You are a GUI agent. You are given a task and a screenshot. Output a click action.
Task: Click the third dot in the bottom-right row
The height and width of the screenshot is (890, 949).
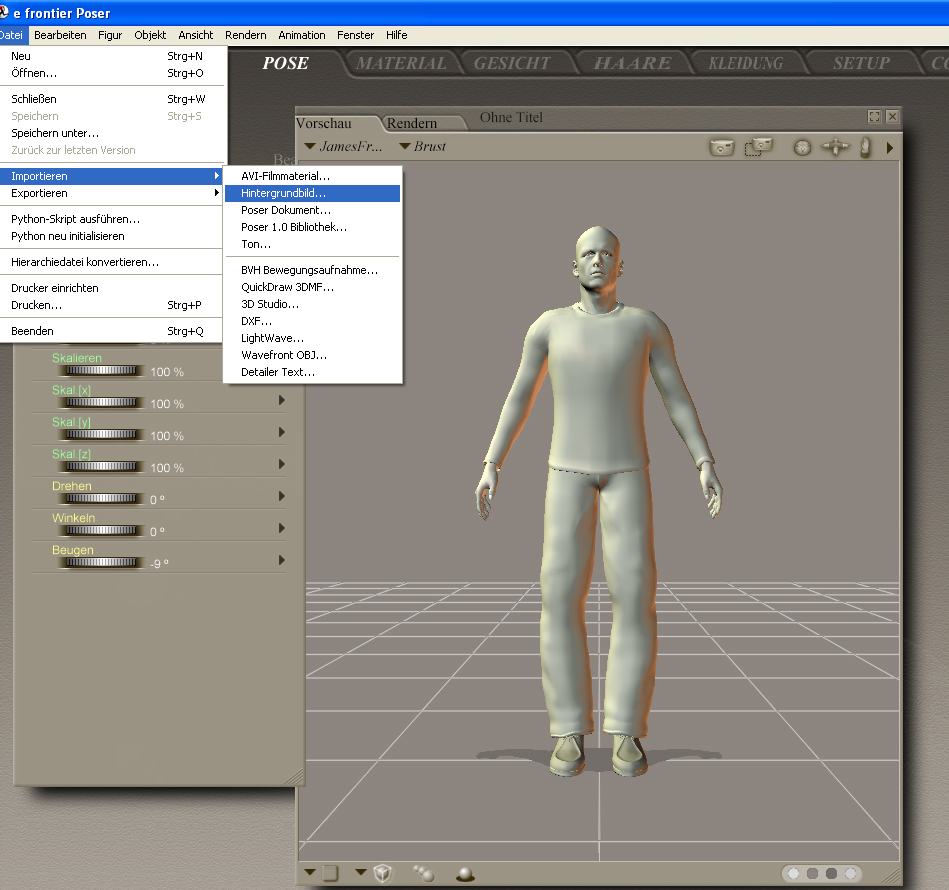point(831,873)
